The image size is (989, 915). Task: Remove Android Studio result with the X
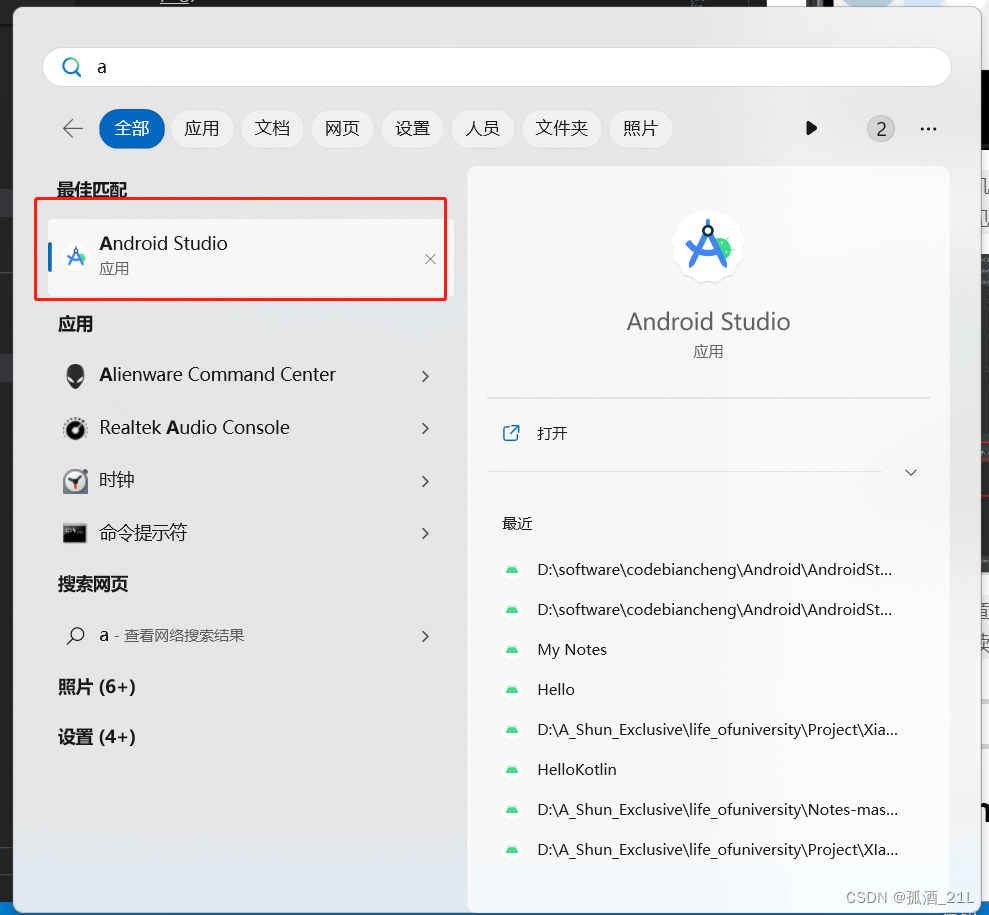[430, 259]
